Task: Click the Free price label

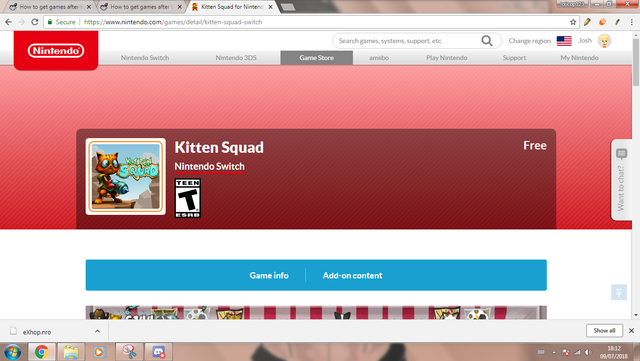Action: tap(535, 145)
